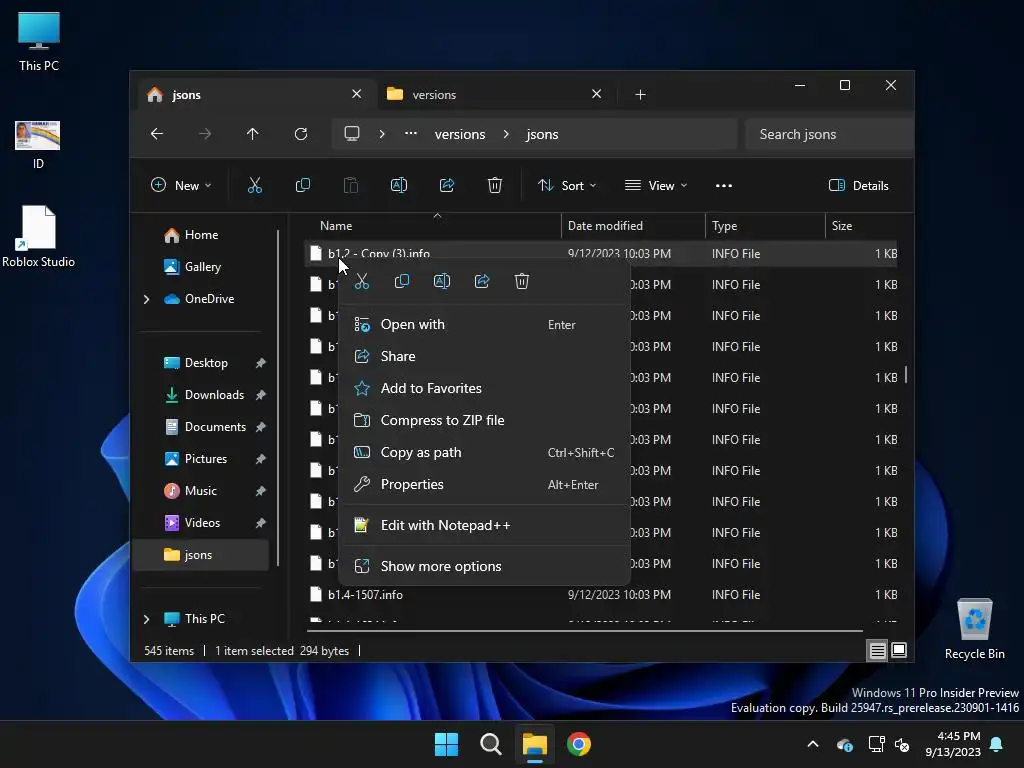
Task: Open the View dropdown
Action: pos(656,186)
